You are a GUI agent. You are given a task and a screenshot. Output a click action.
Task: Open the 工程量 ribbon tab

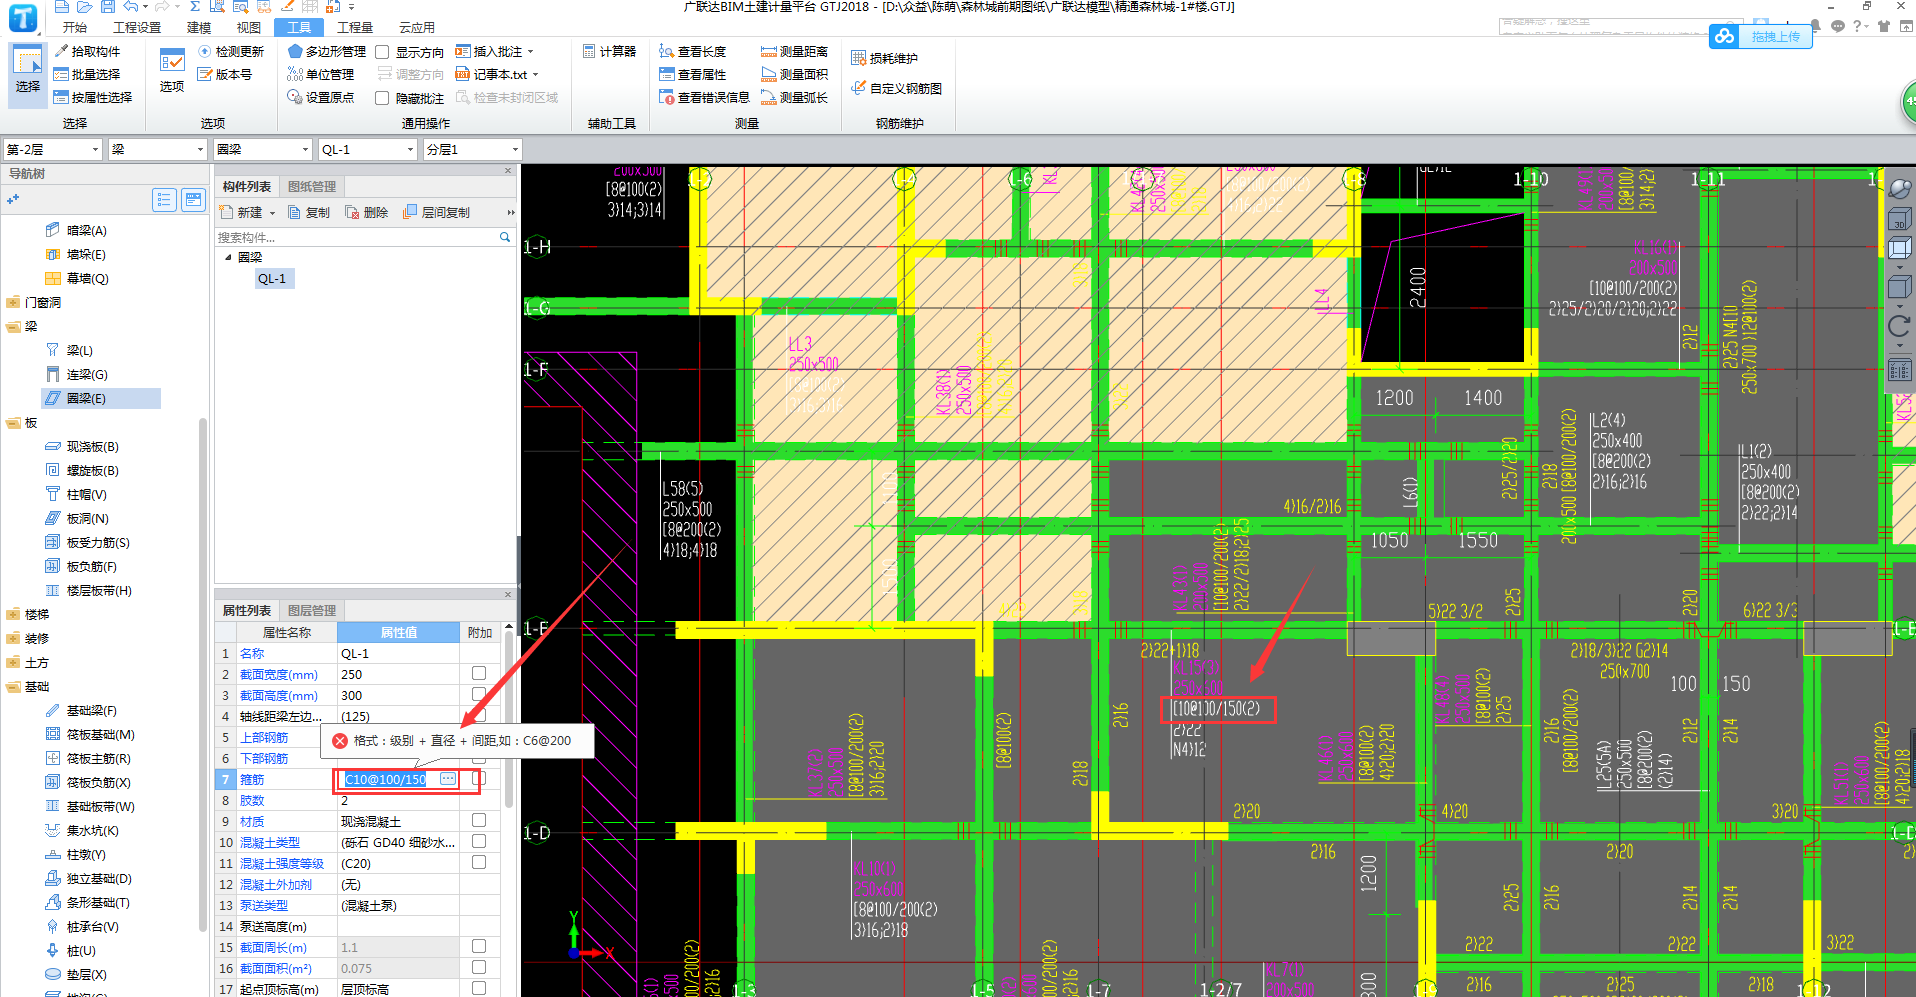tap(355, 27)
